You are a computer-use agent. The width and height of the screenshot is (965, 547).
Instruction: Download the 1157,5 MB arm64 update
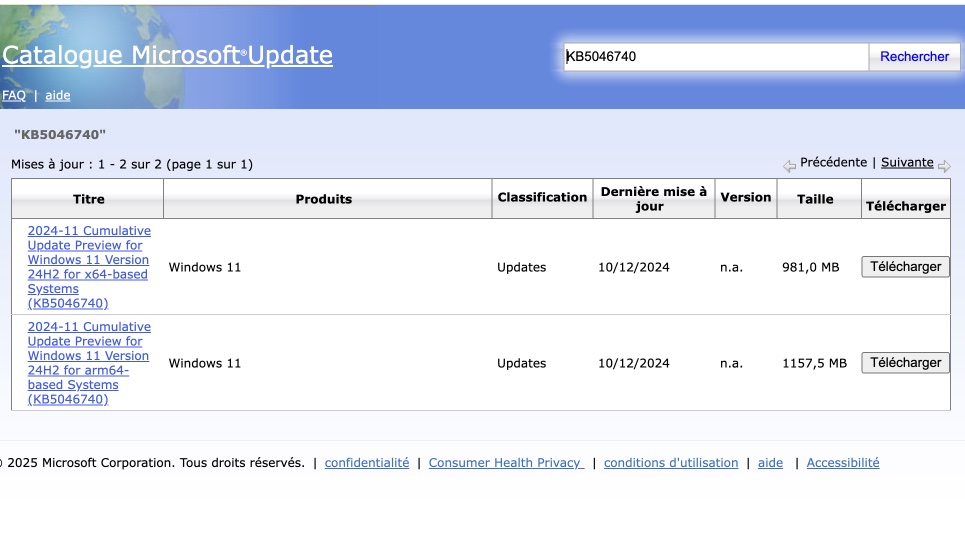[x=905, y=363]
